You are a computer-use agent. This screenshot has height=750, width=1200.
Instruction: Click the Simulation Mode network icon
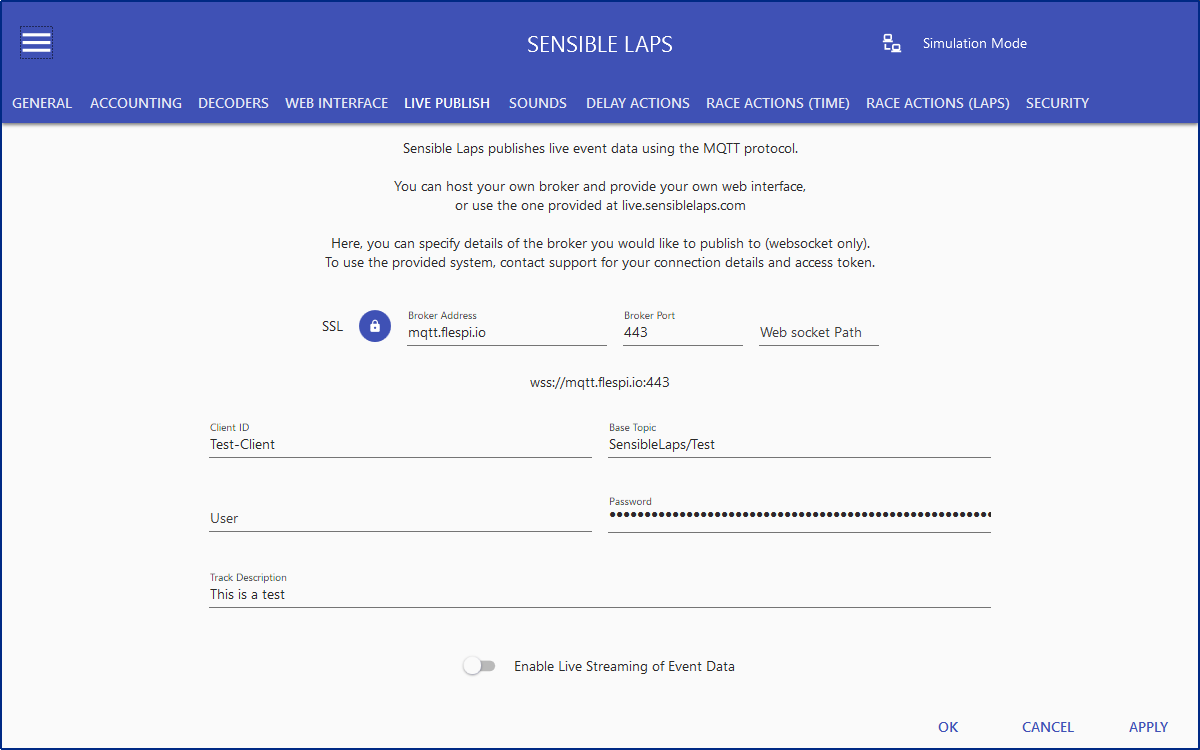coord(892,43)
